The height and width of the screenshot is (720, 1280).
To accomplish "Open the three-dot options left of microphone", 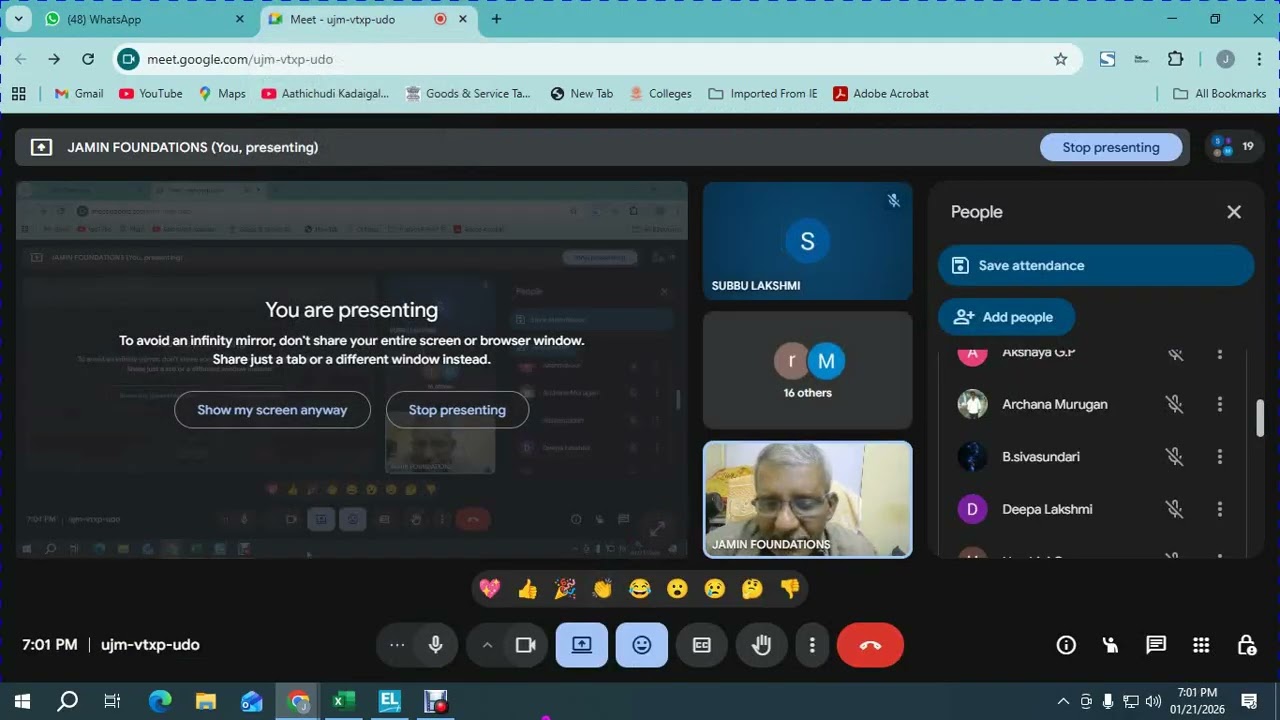I will [397, 645].
